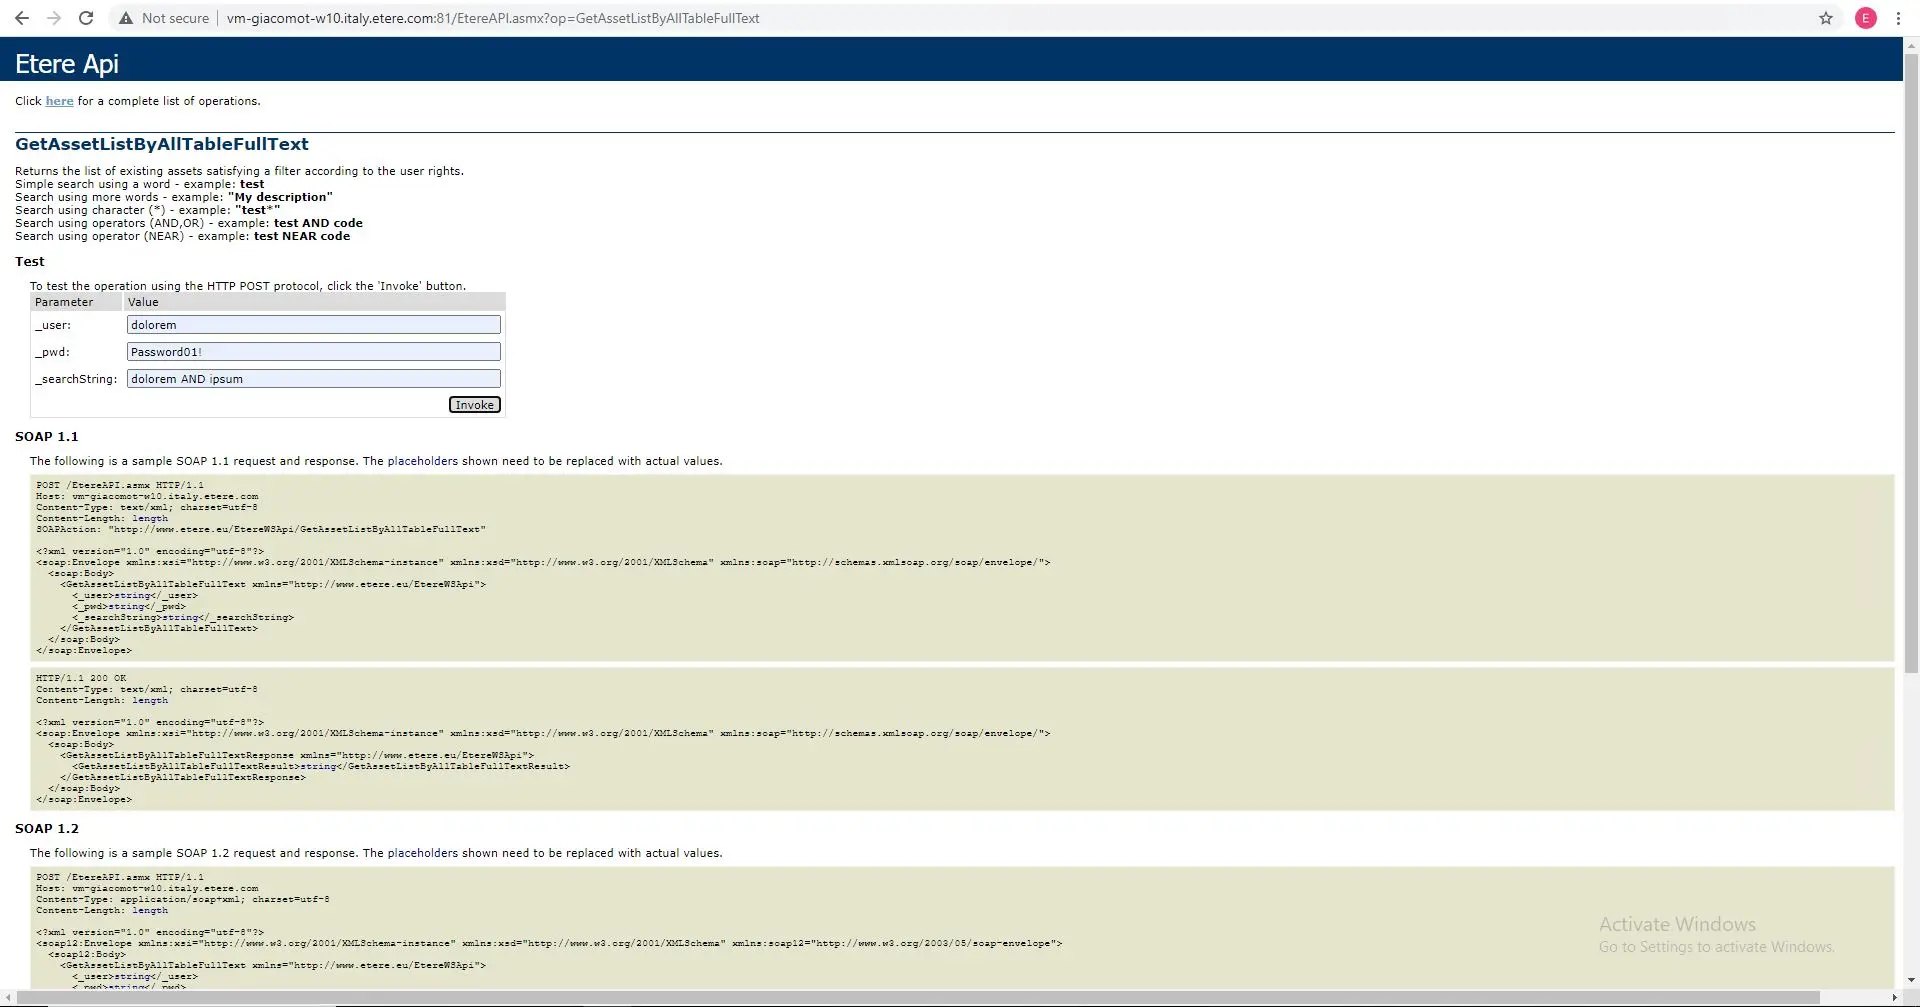
Task: Focus the _user value field
Action: 313,325
